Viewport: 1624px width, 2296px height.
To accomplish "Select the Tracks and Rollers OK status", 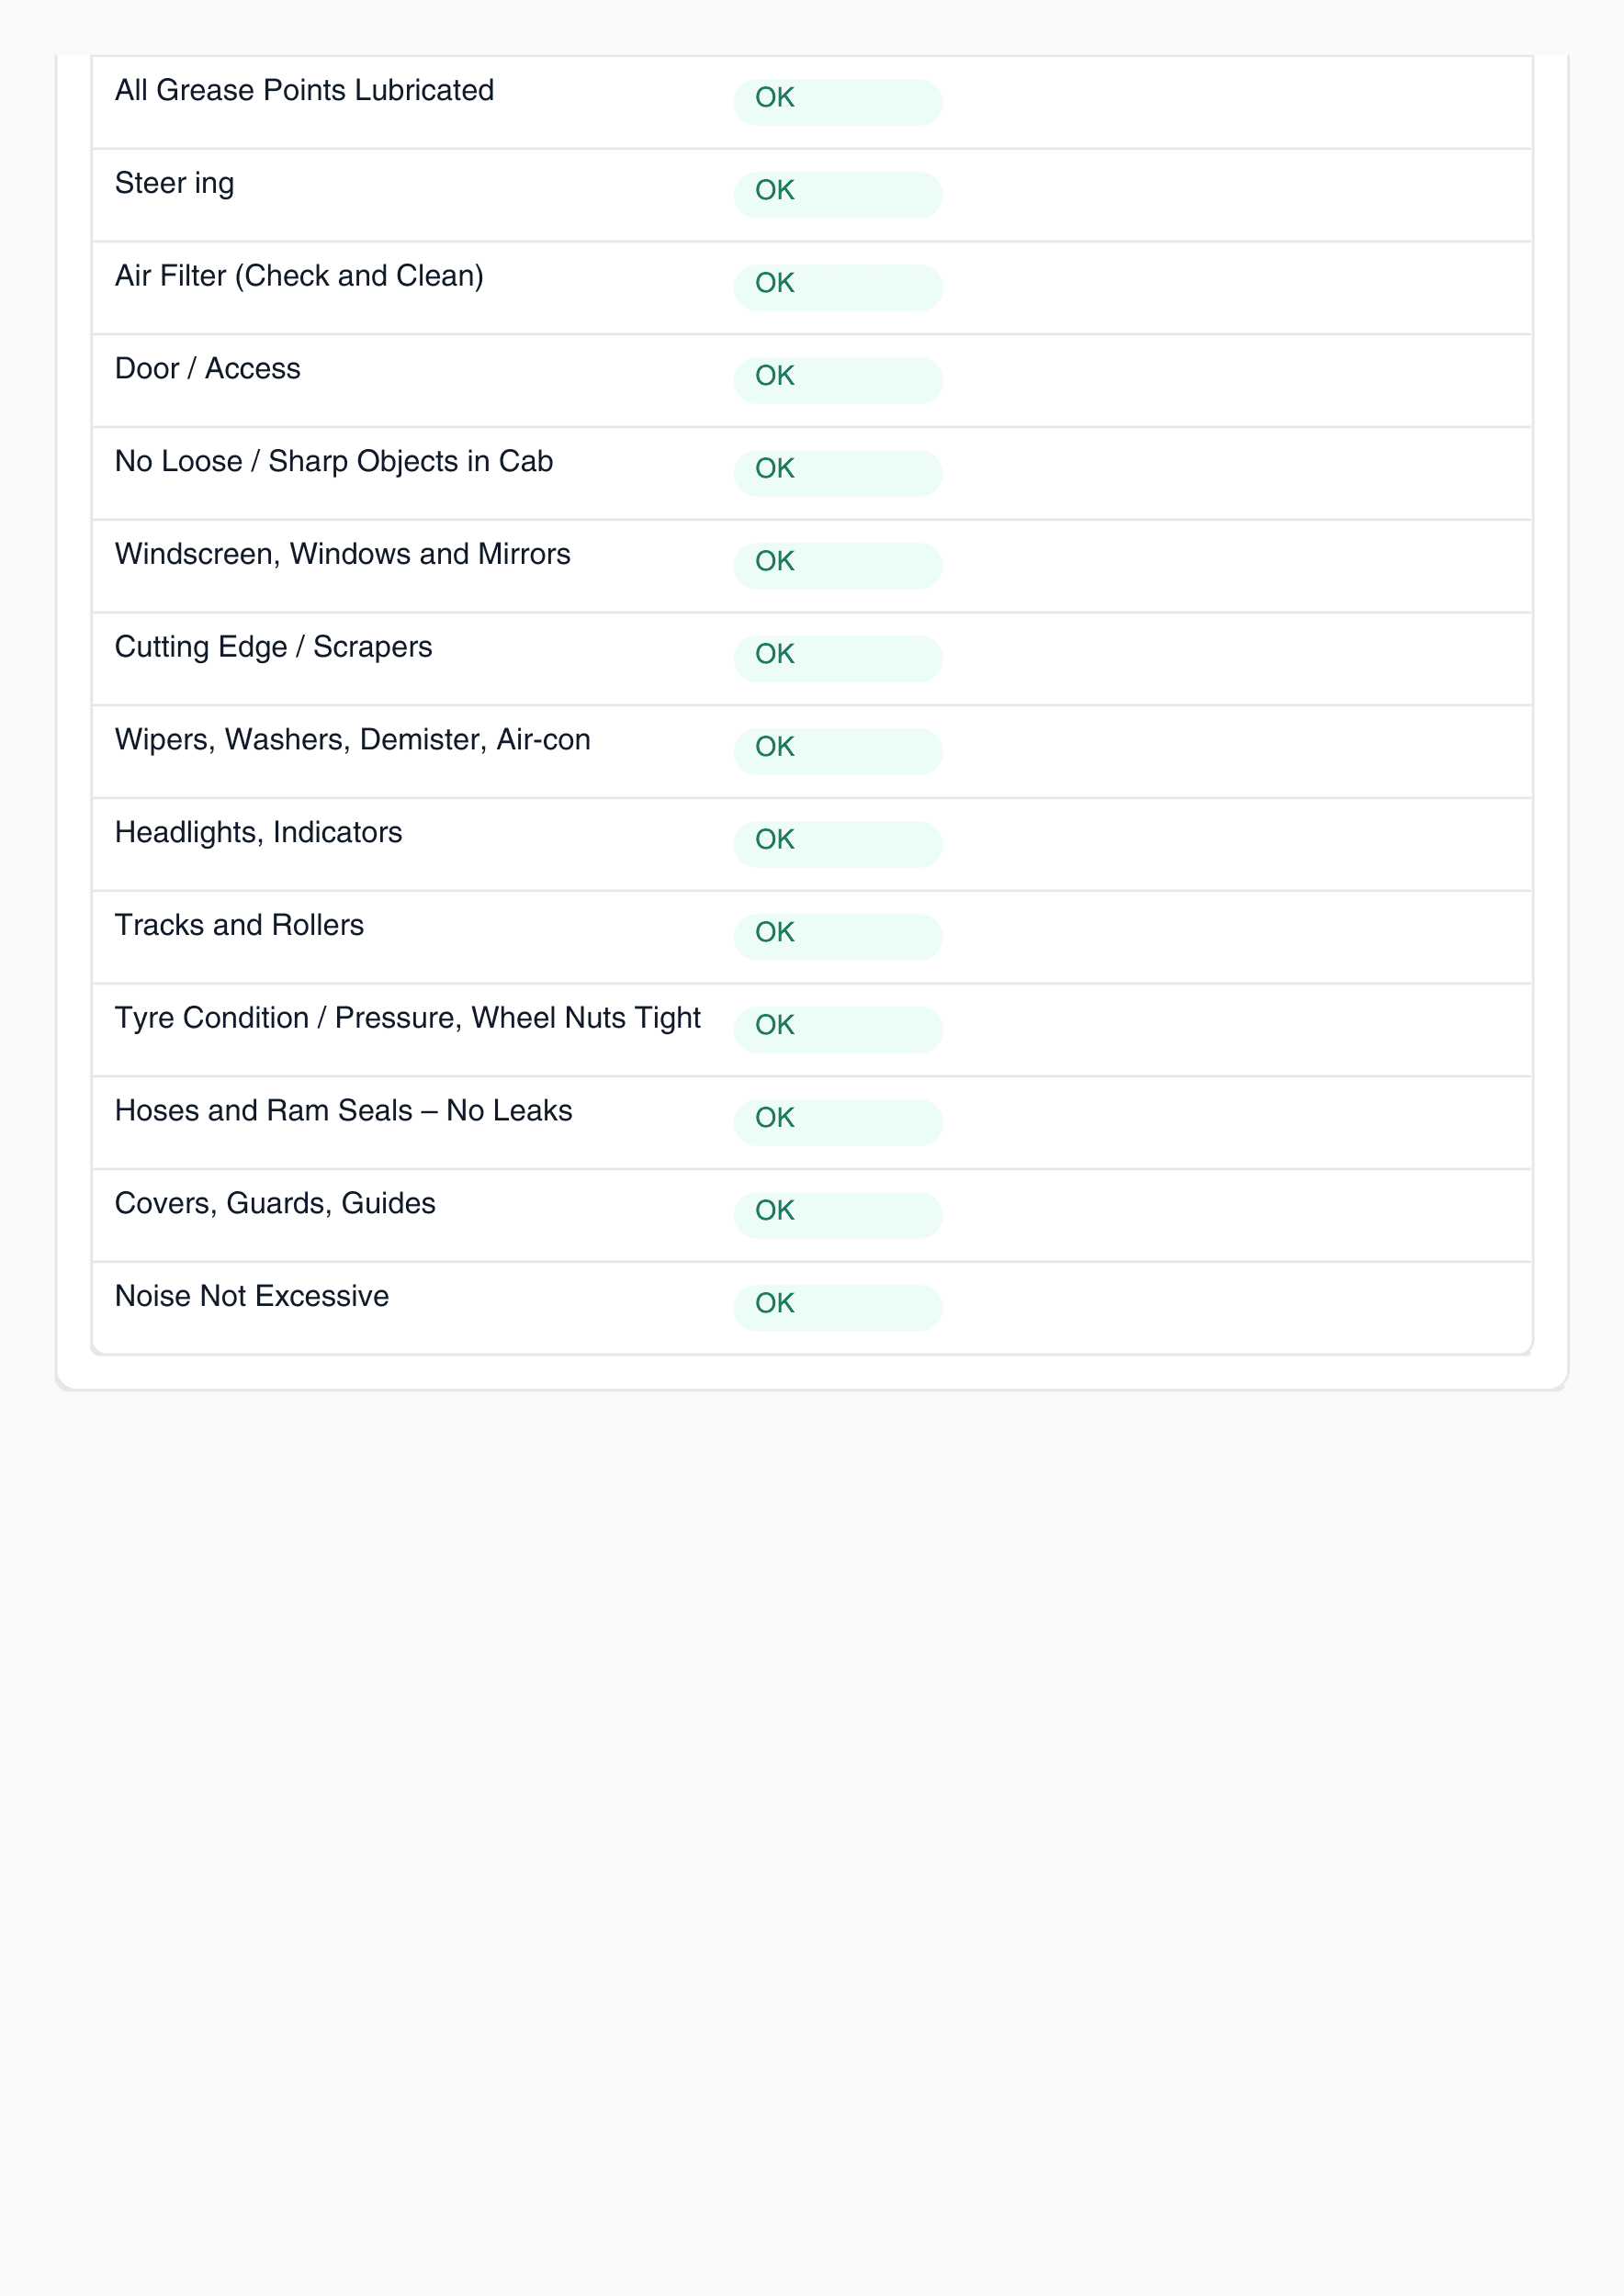I will pos(837,936).
